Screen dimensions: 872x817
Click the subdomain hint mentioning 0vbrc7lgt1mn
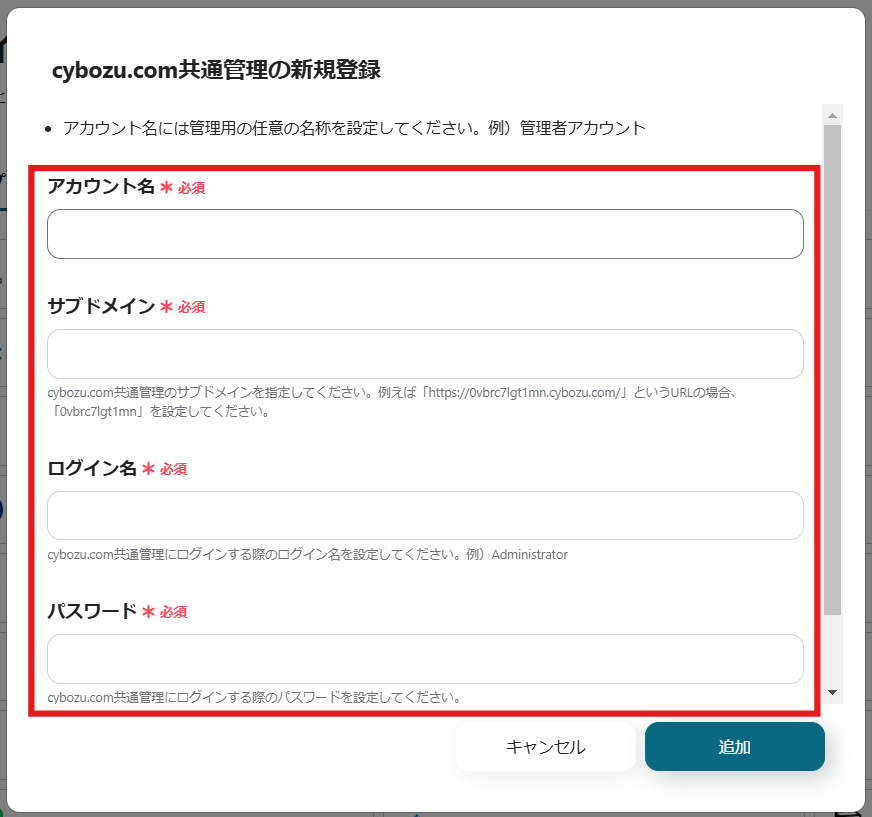click(x=393, y=402)
